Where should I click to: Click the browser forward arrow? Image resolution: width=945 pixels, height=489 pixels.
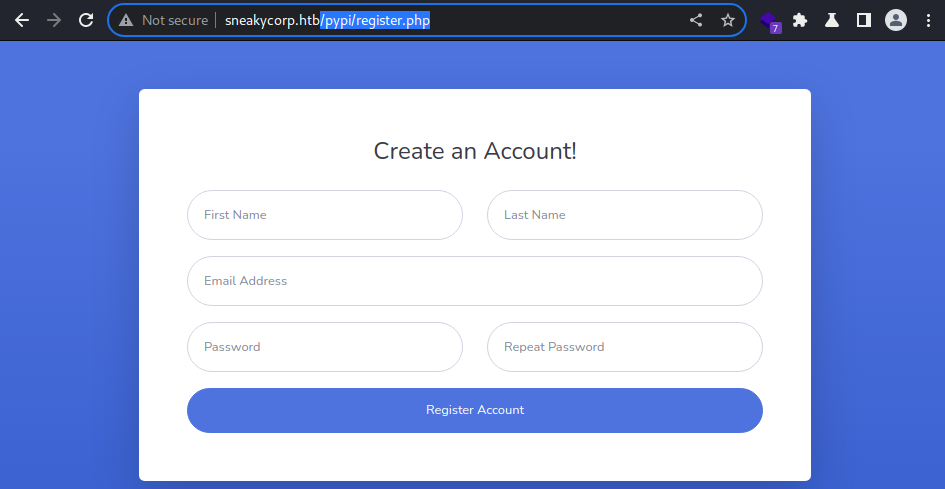[54, 21]
